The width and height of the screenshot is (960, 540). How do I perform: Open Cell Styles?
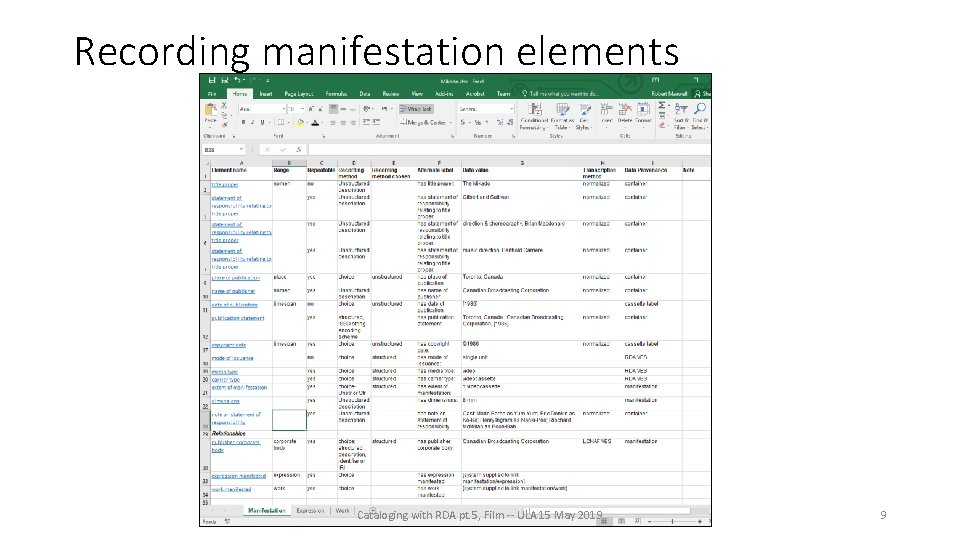[584, 116]
